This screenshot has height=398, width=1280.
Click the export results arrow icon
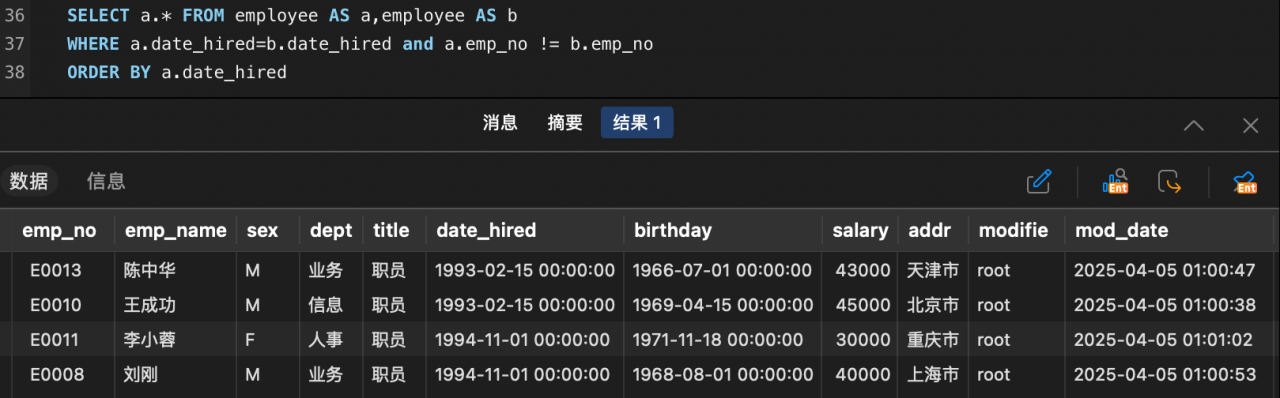(1169, 182)
